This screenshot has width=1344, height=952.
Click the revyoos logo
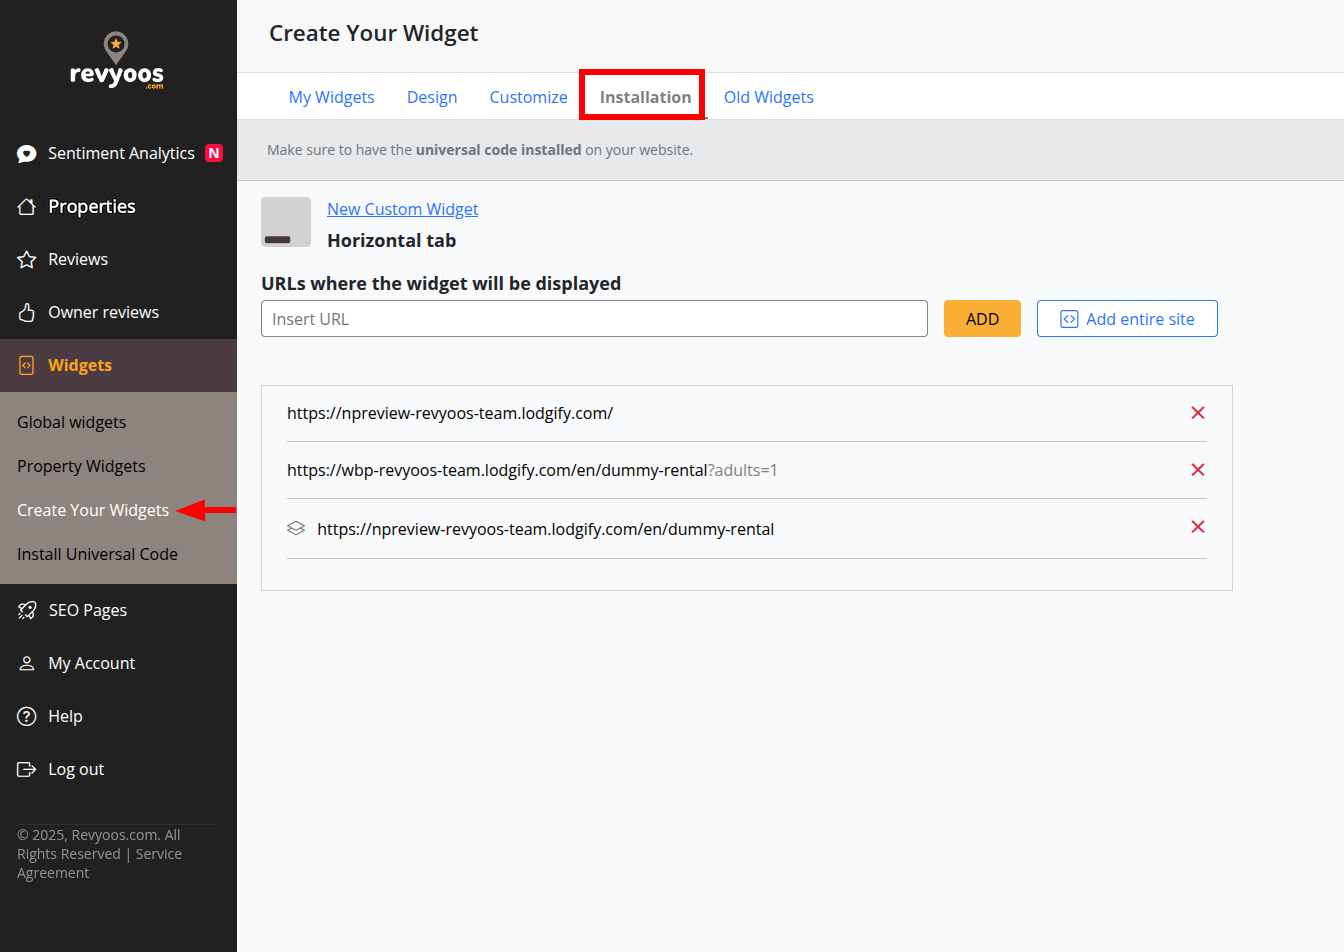tap(116, 61)
